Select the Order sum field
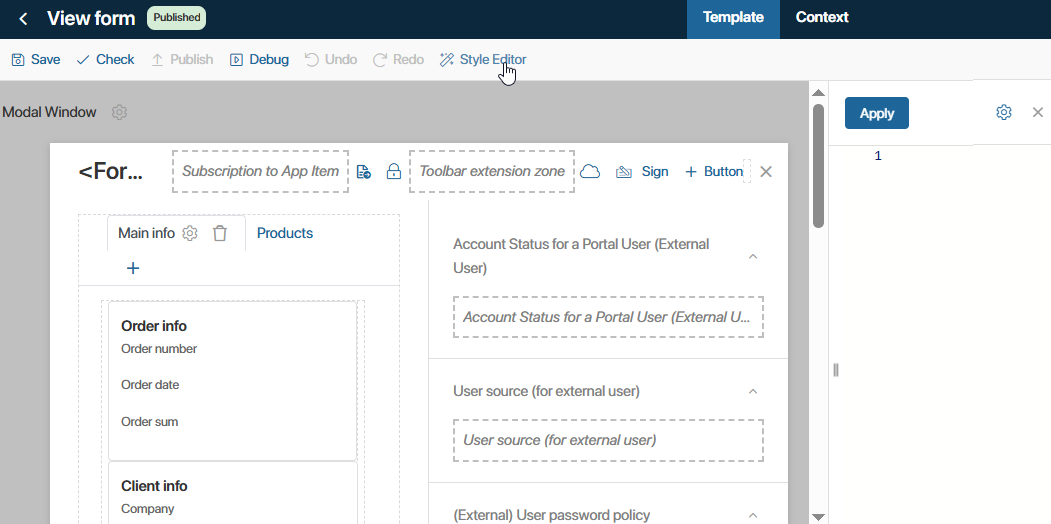 click(149, 421)
